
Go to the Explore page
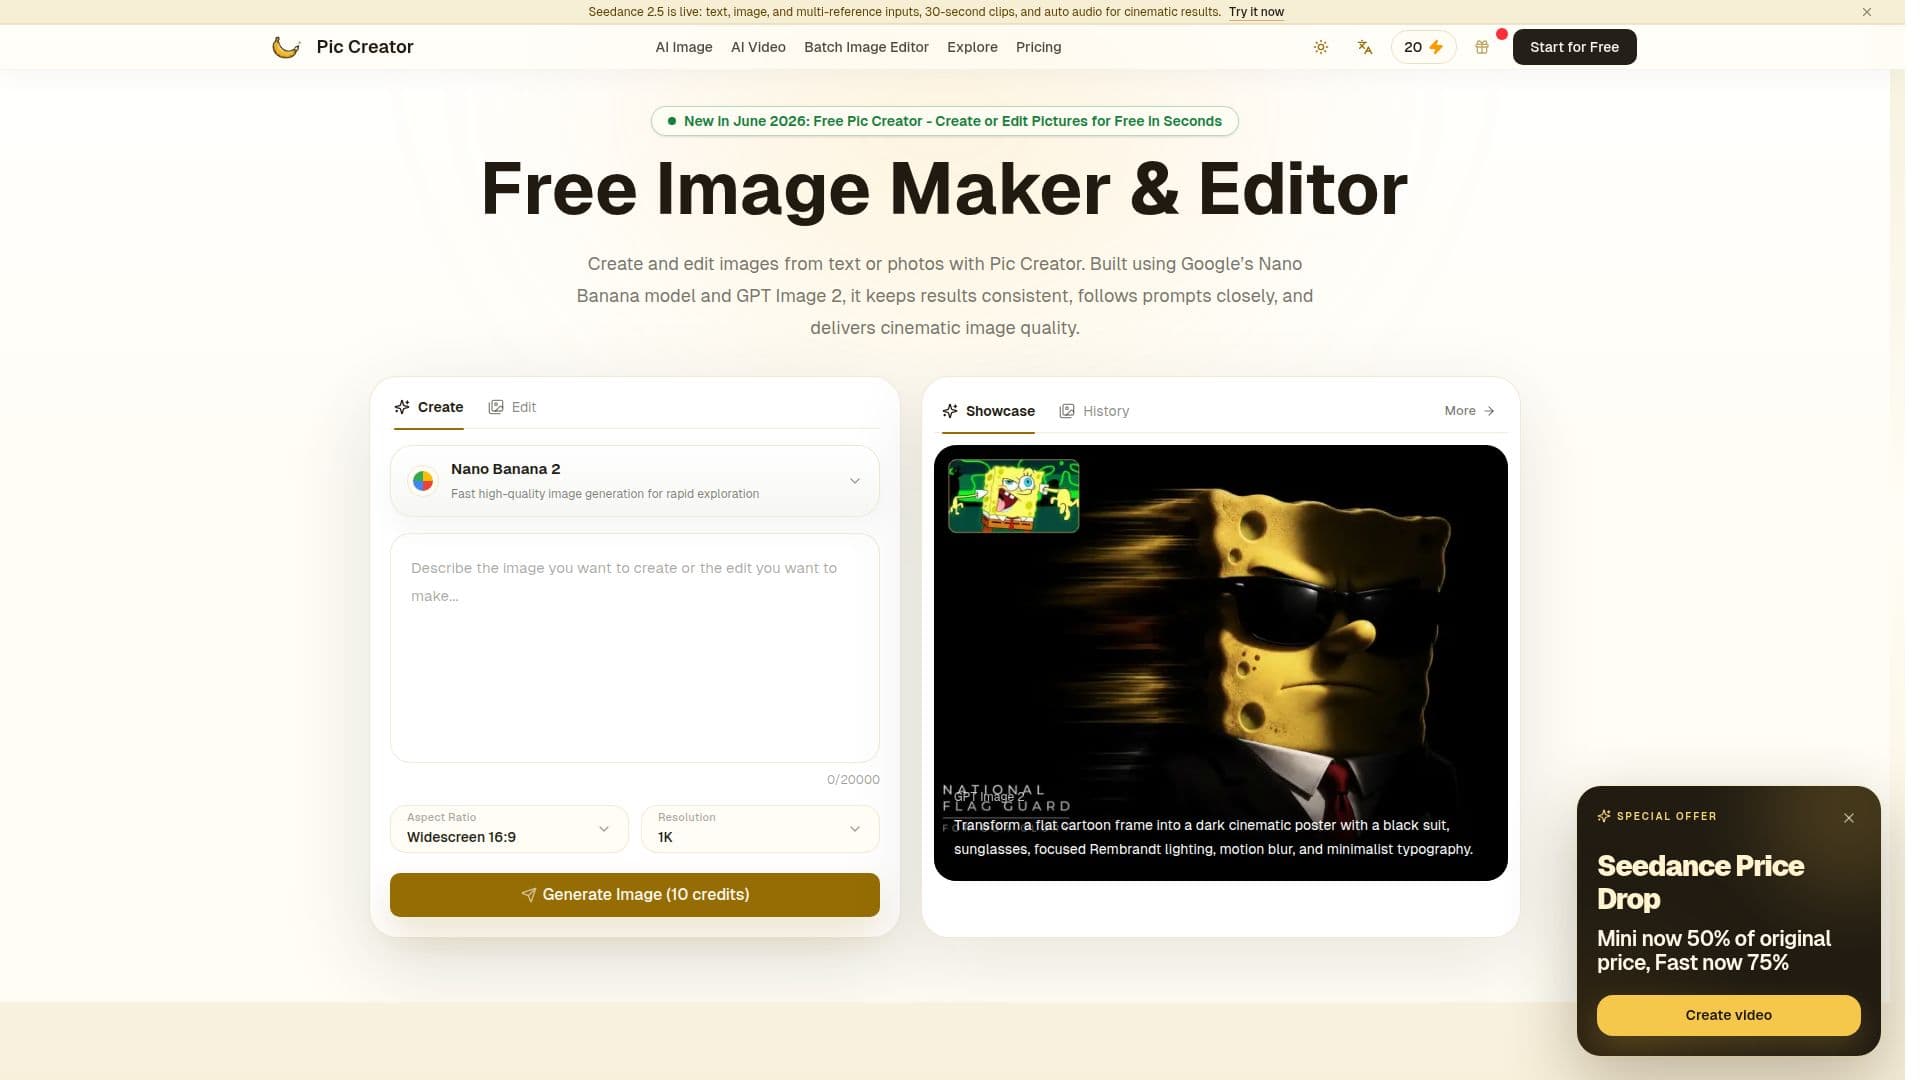pyautogui.click(x=972, y=47)
